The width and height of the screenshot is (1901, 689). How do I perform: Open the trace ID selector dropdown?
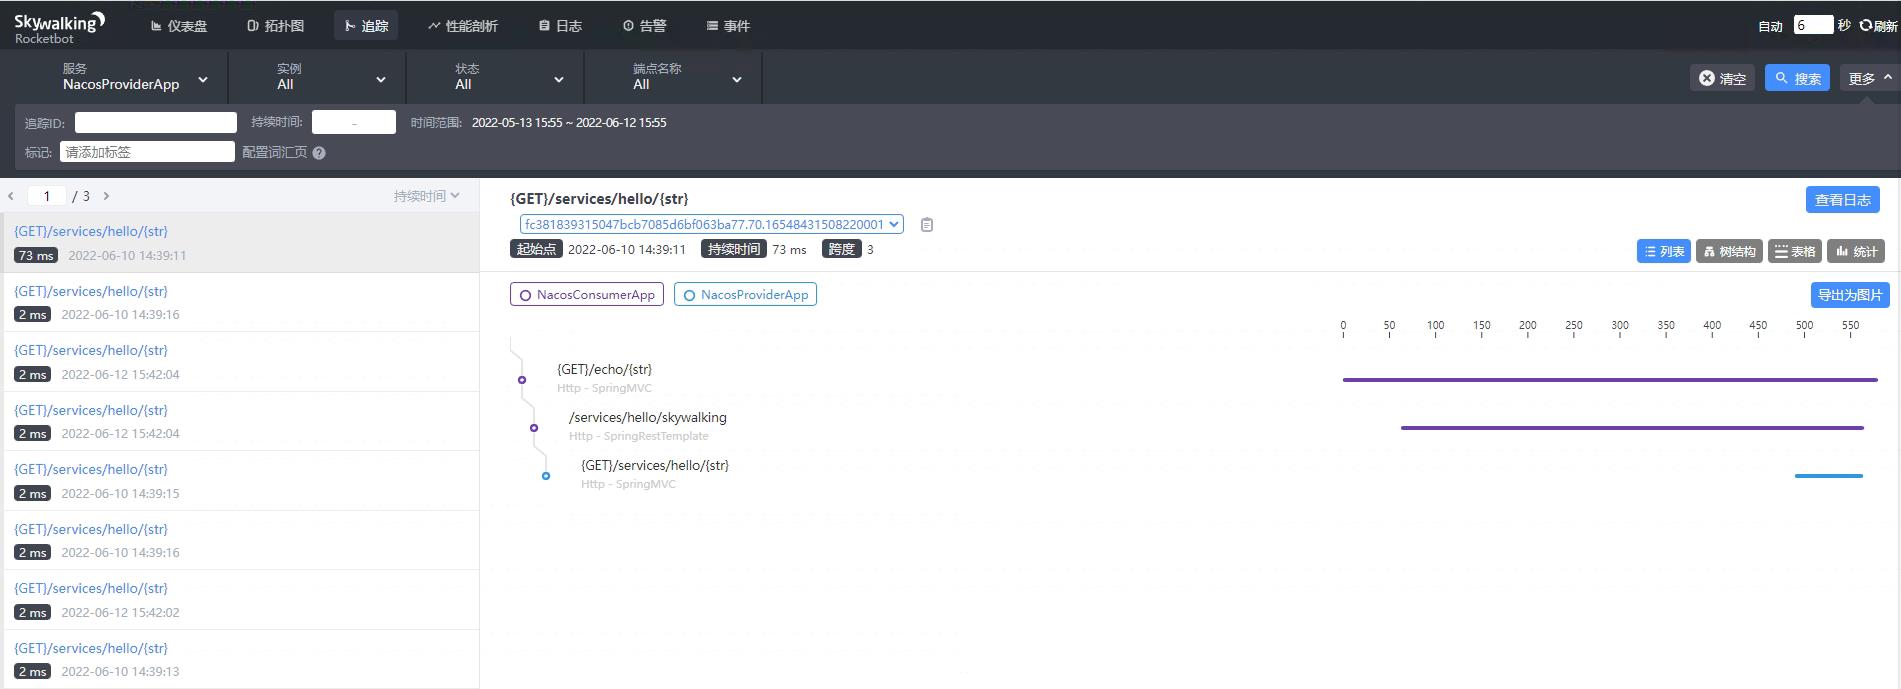tap(711, 224)
